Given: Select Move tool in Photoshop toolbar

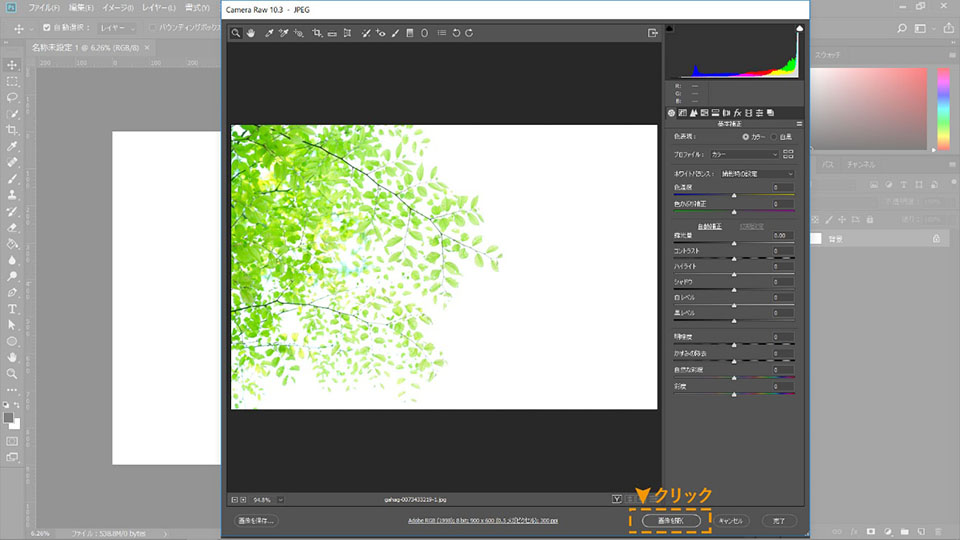Looking at the screenshot, I should [x=12, y=65].
